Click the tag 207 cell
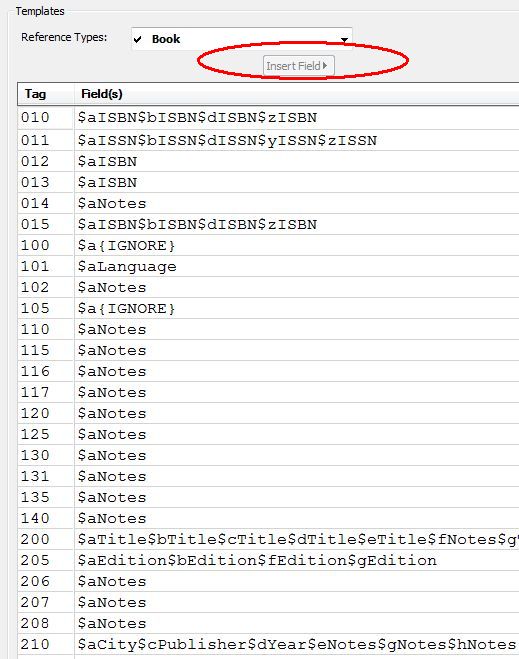519x659 pixels. pyautogui.click(x=35, y=602)
